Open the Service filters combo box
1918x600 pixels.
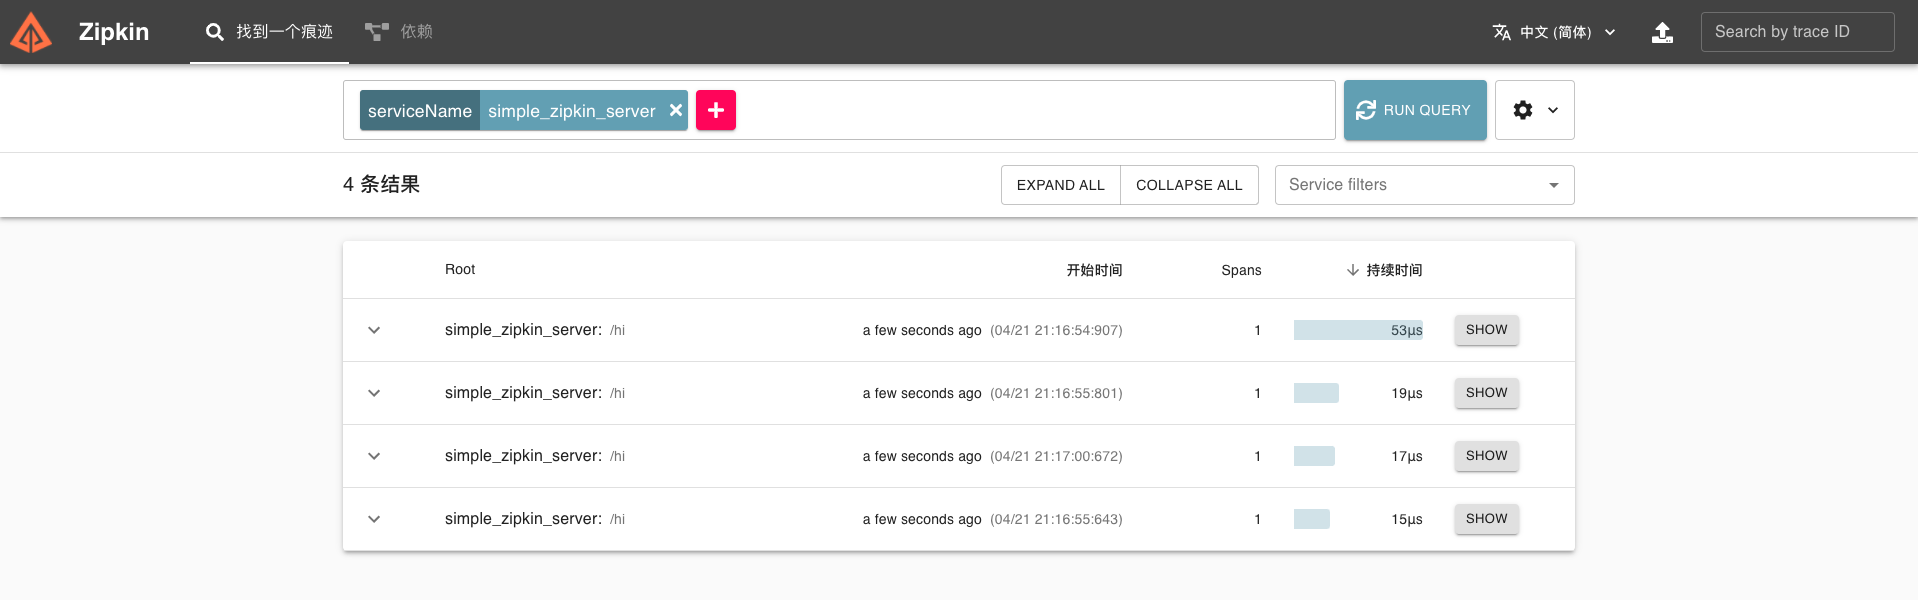(x=1425, y=185)
